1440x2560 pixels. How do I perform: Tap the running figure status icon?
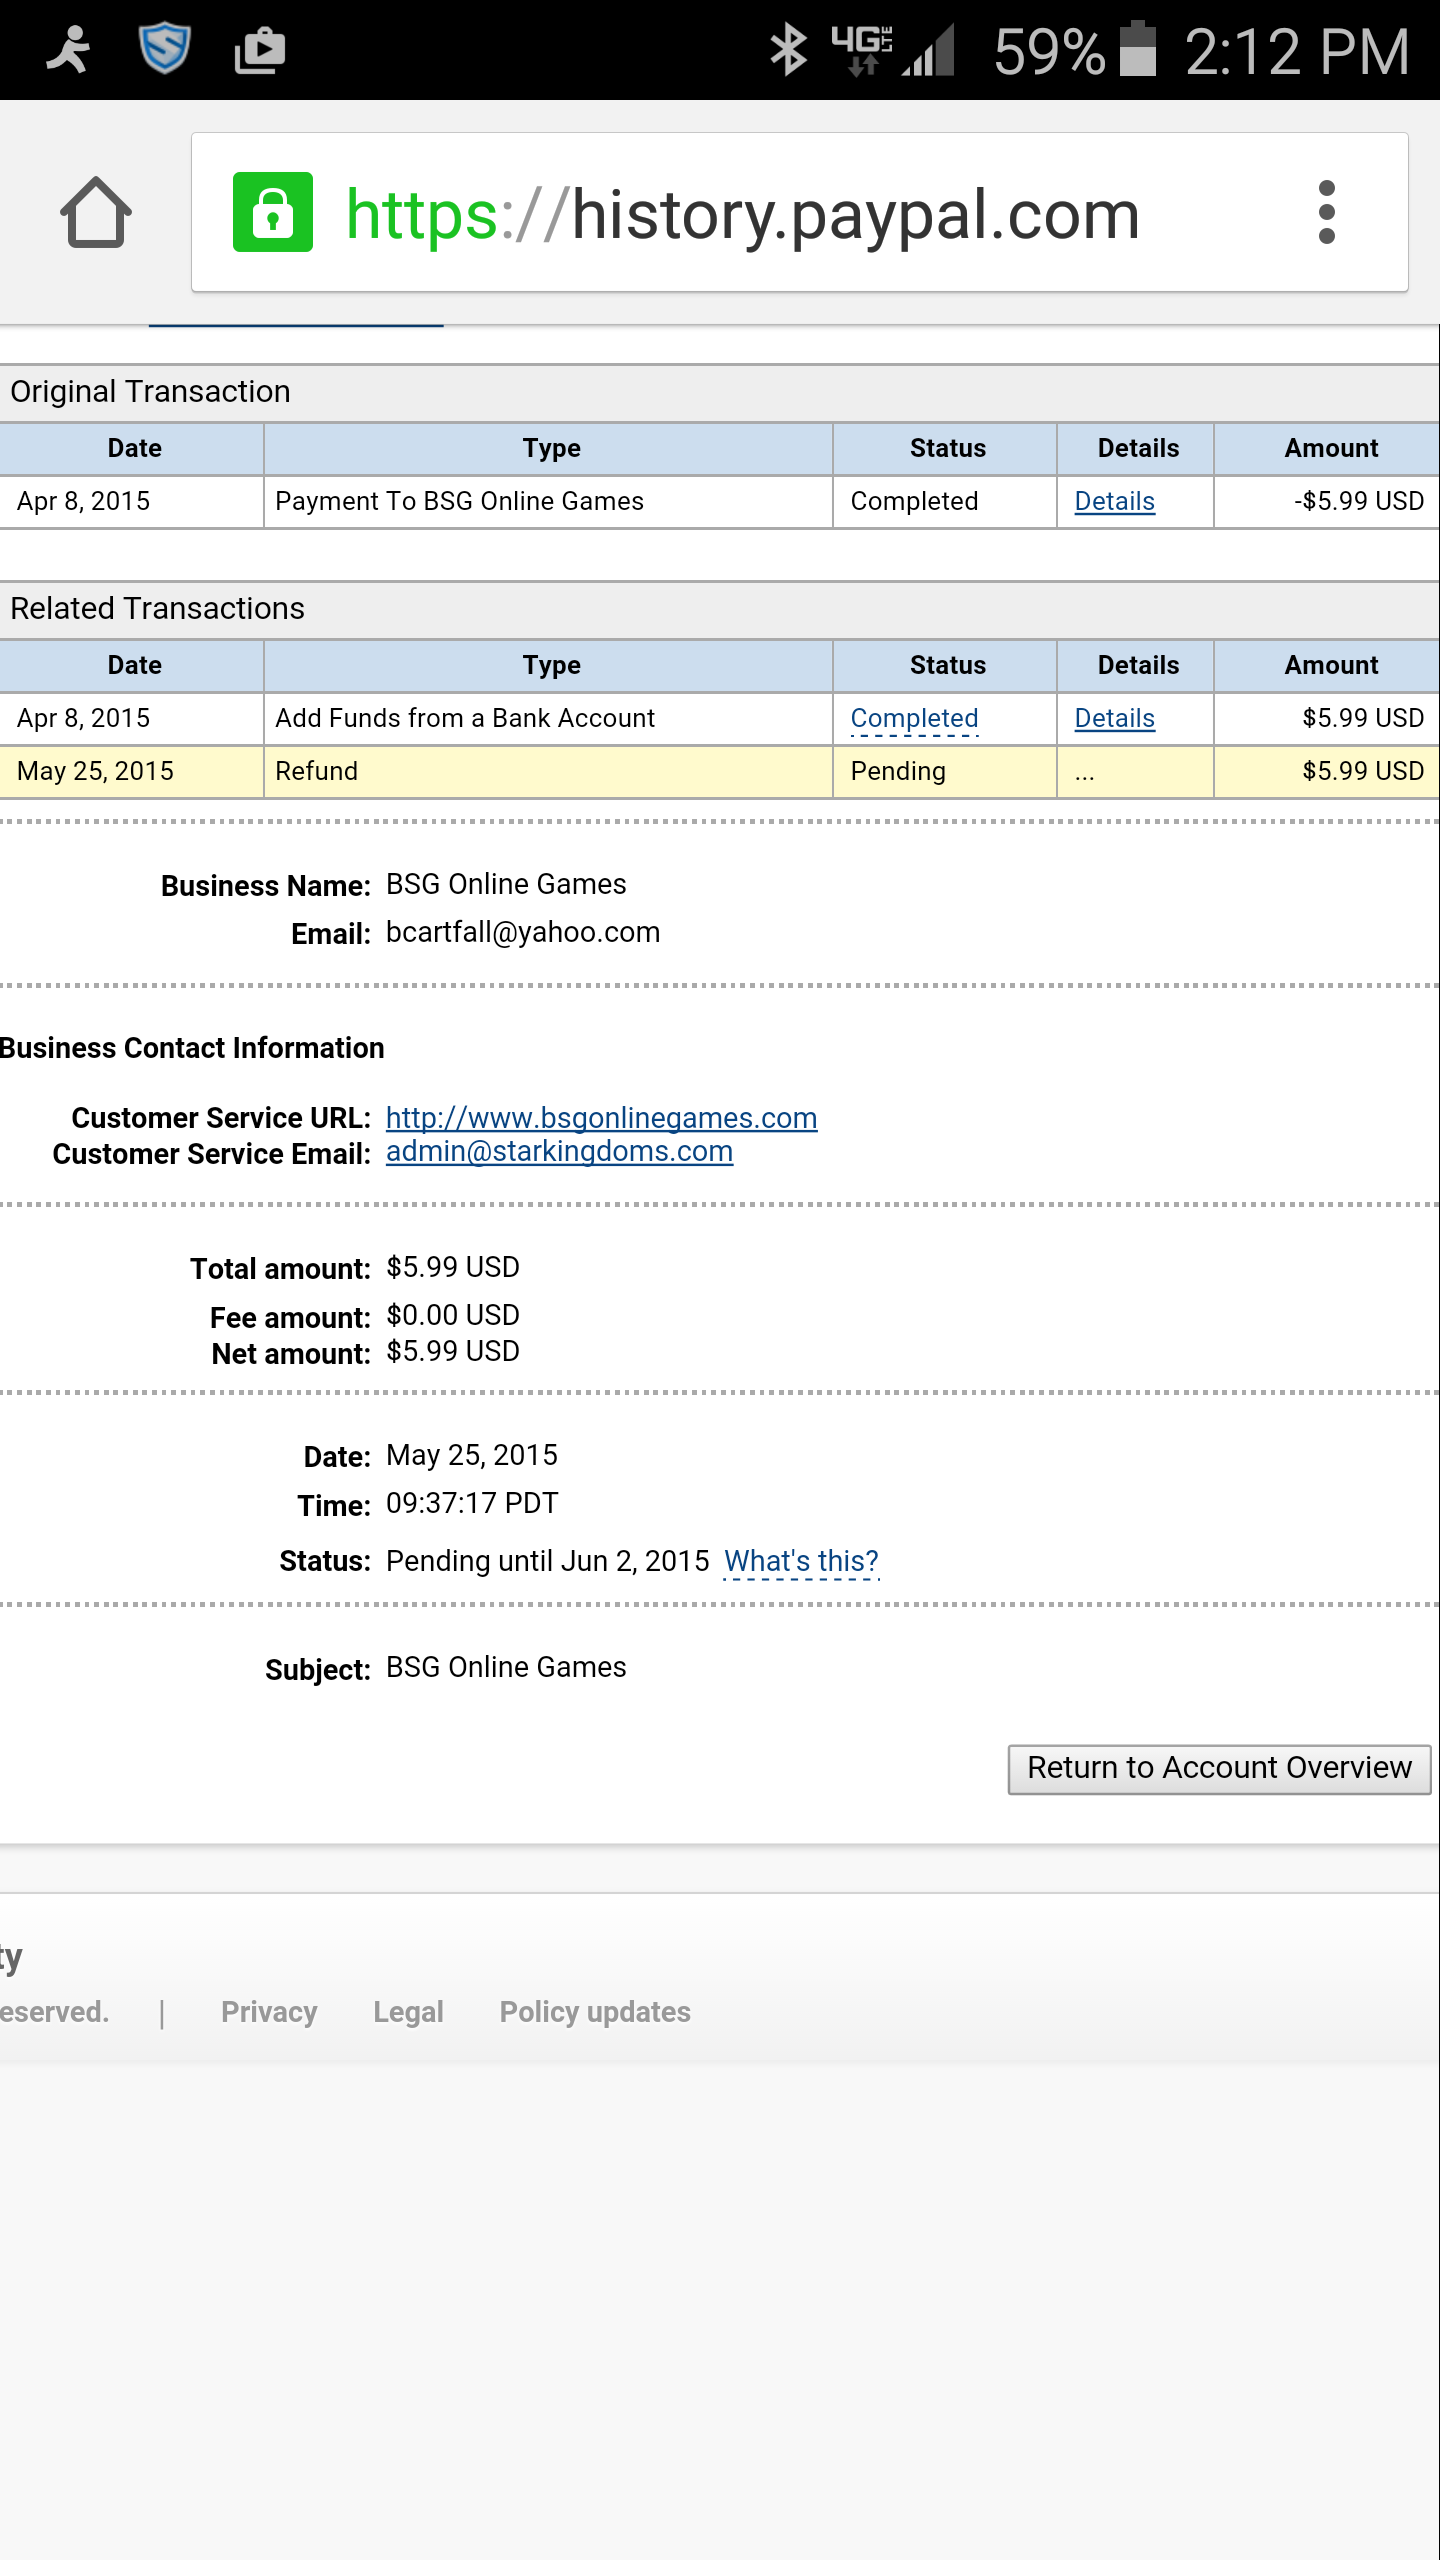[x=68, y=50]
